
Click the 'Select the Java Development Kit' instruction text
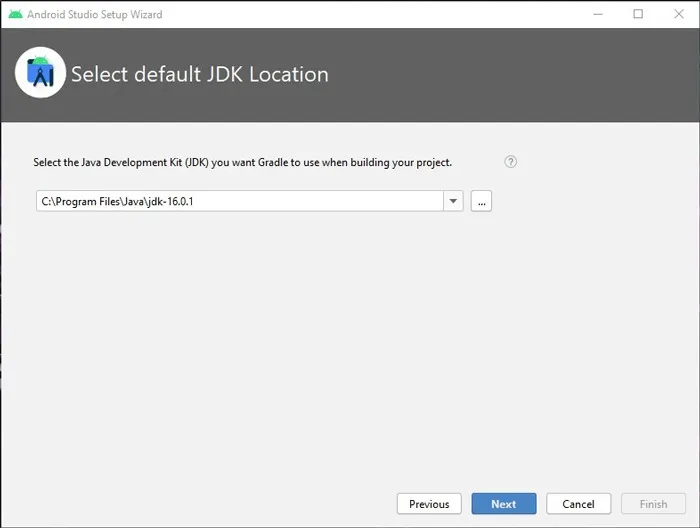click(x=242, y=162)
